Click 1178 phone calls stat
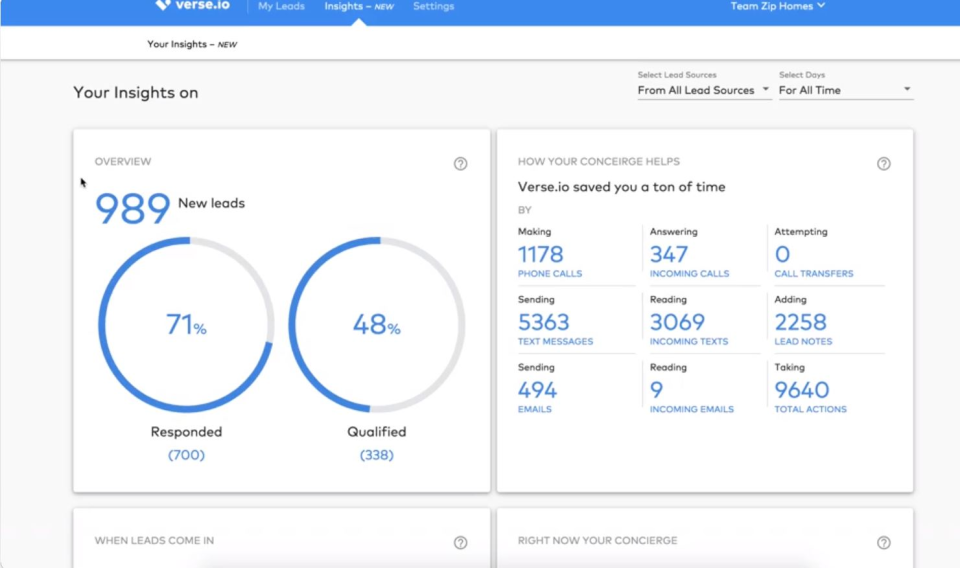The image size is (960, 568). point(540,254)
